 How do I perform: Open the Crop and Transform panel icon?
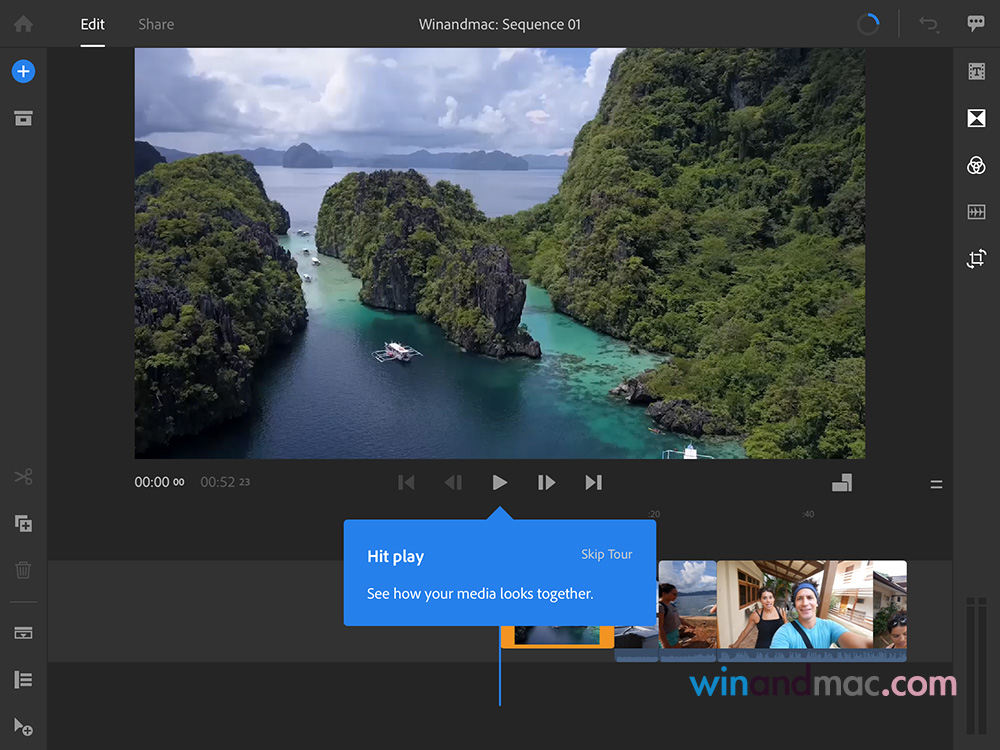pyautogui.click(x=976, y=259)
